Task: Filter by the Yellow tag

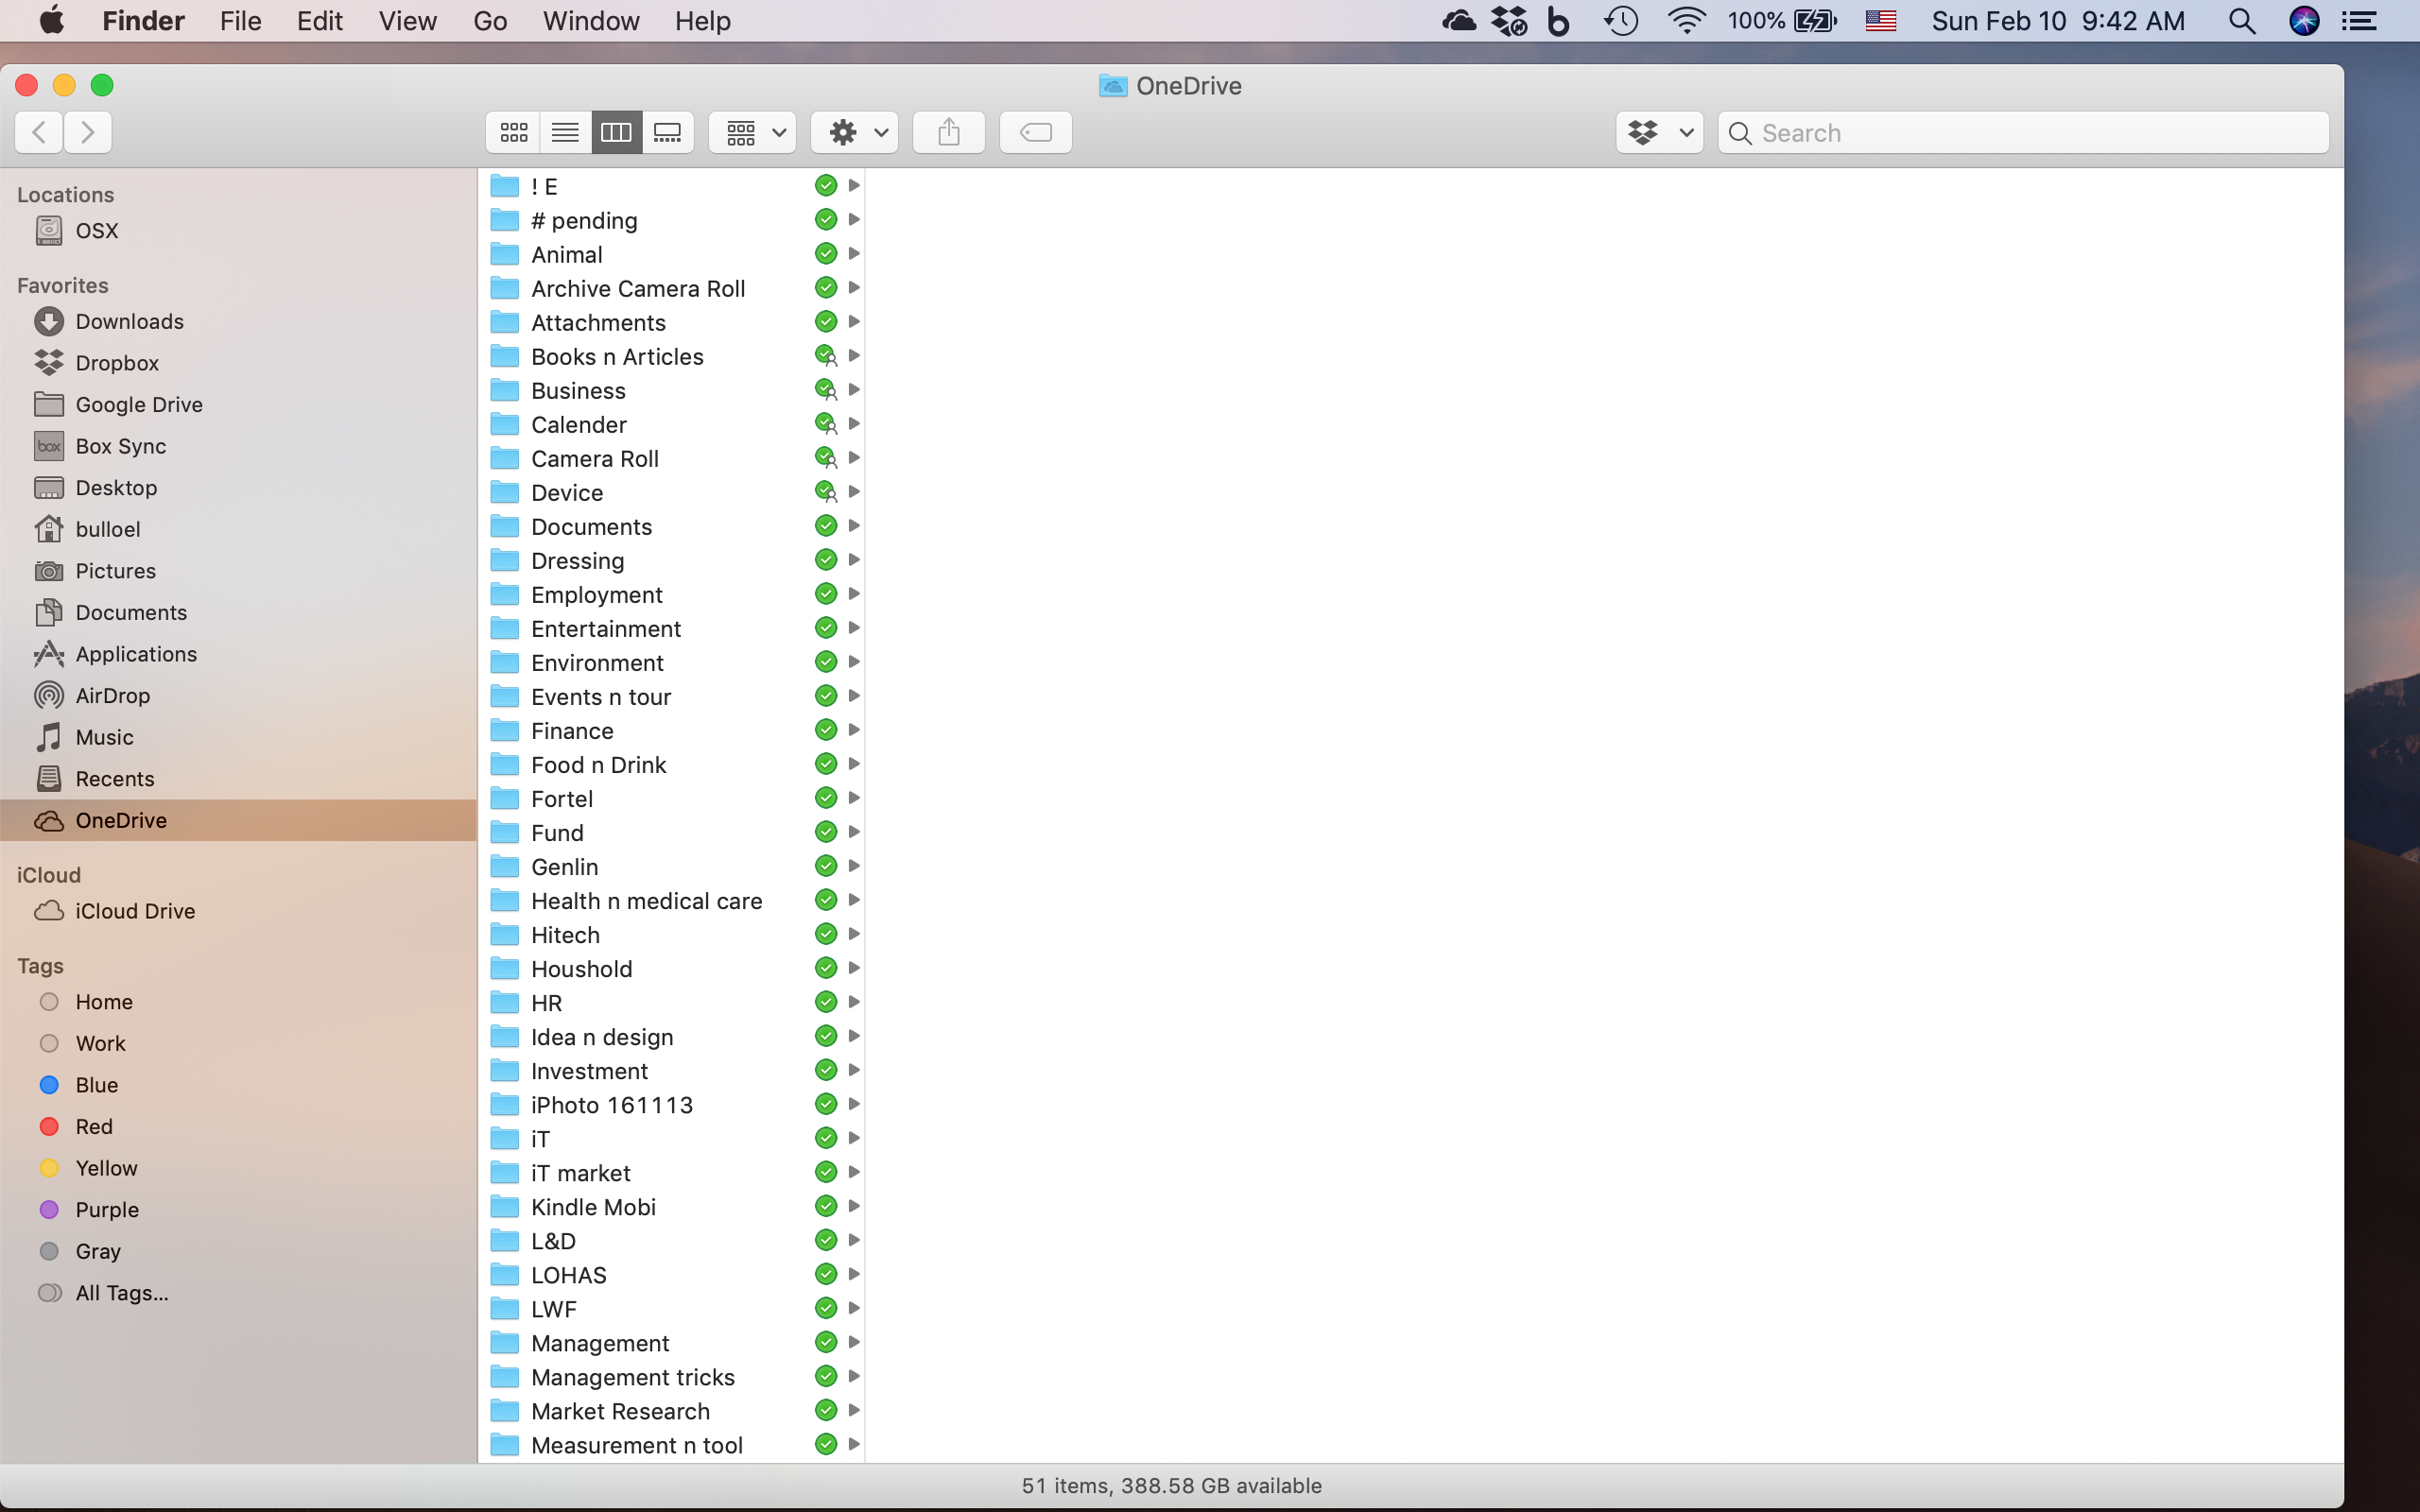Action: (238, 1168)
